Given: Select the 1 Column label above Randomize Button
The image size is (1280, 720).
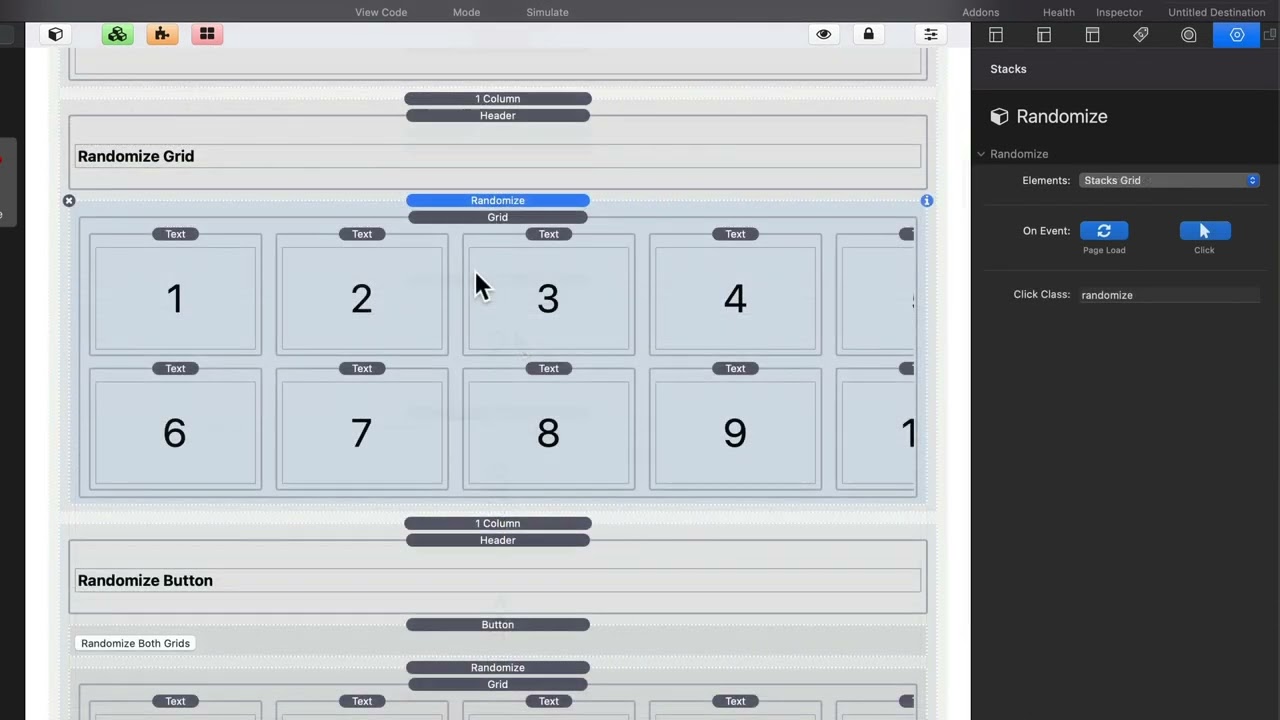Looking at the screenshot, I should click(498, 523).
